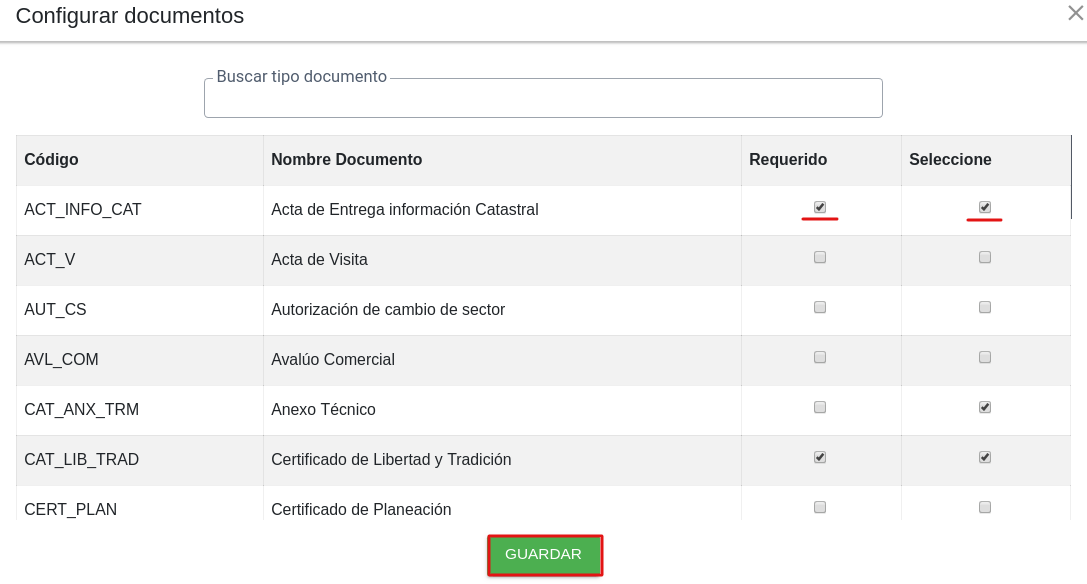Select the Acta de Entrega información Catastral row
Viewport: 1087px width, 584px height.
pos(544,210)
